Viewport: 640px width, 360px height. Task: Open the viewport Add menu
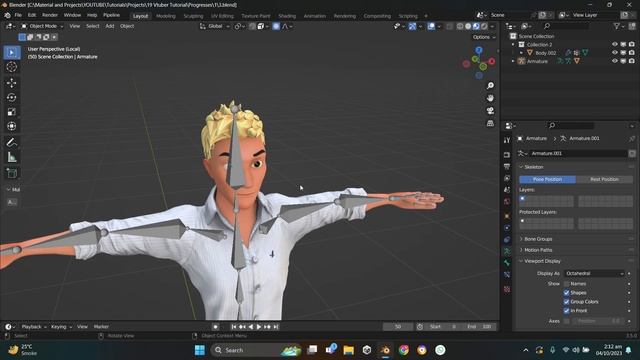pos(110,26)
